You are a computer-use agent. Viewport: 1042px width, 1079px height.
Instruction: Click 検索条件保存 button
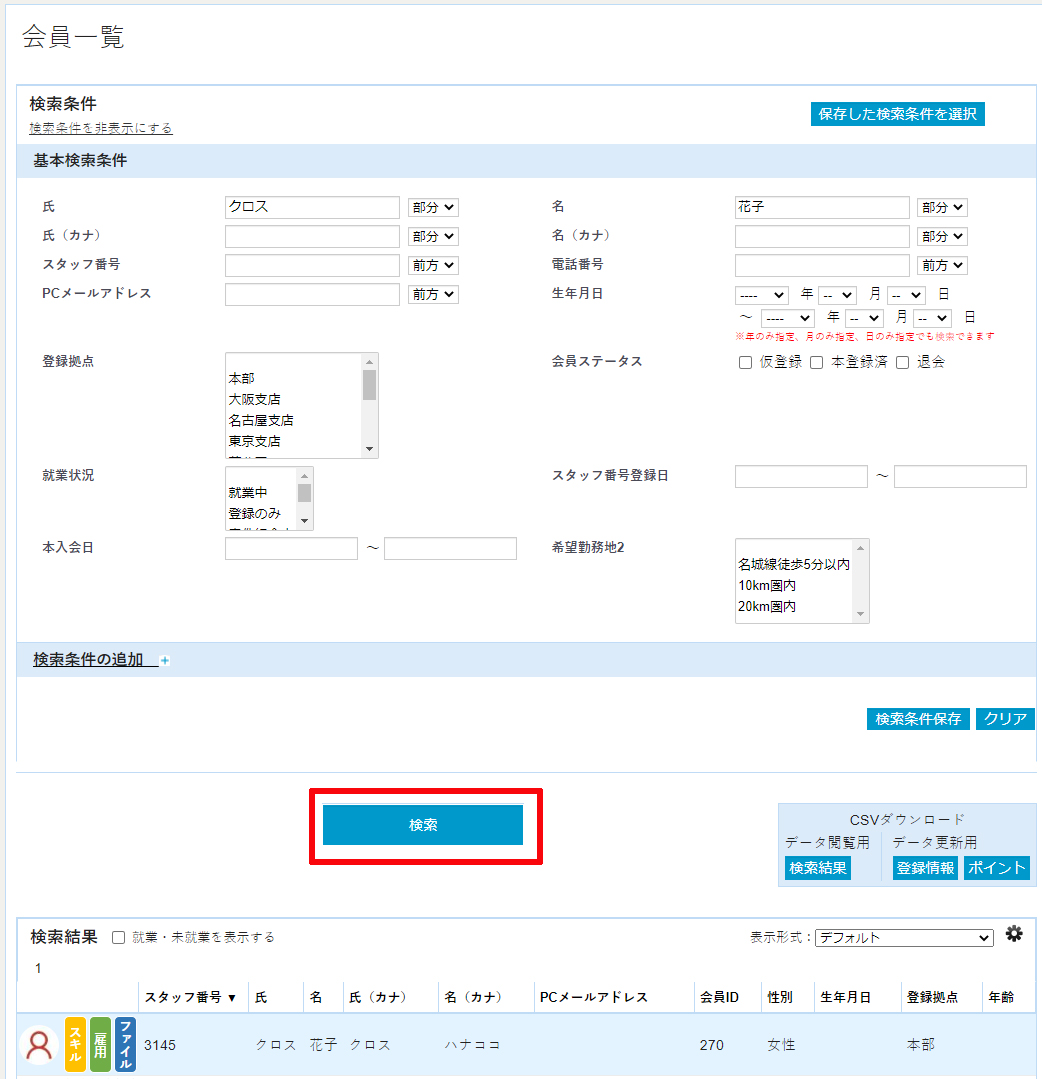(x=918, y=719)
